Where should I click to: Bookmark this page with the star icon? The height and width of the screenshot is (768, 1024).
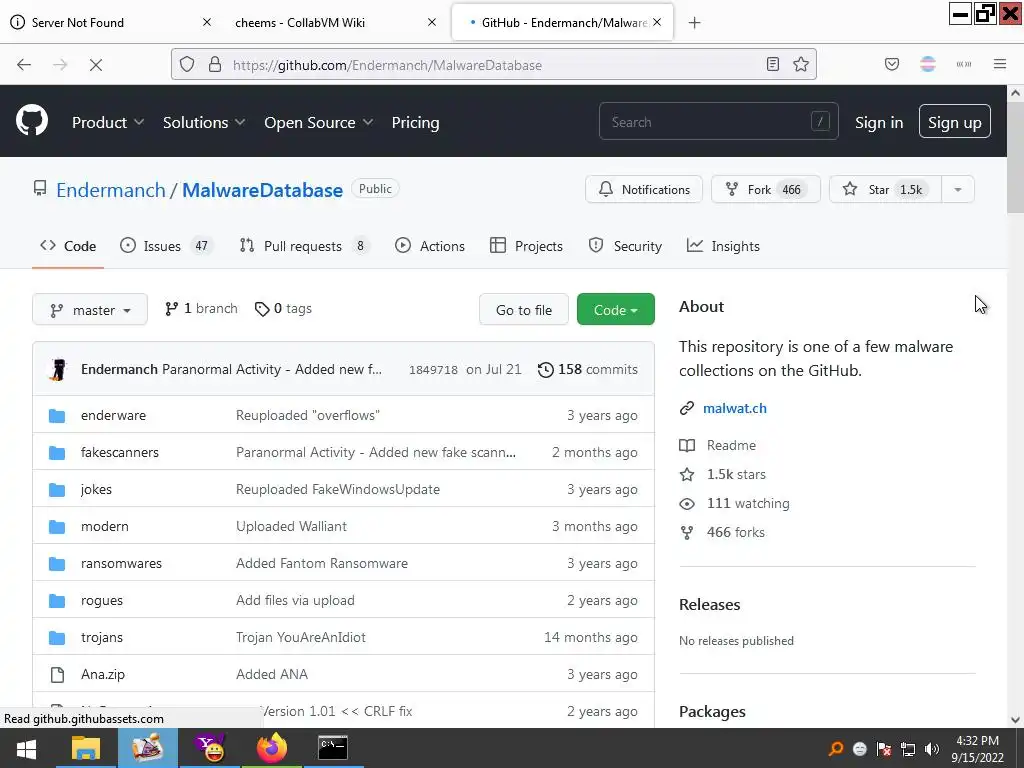(801, 64)
